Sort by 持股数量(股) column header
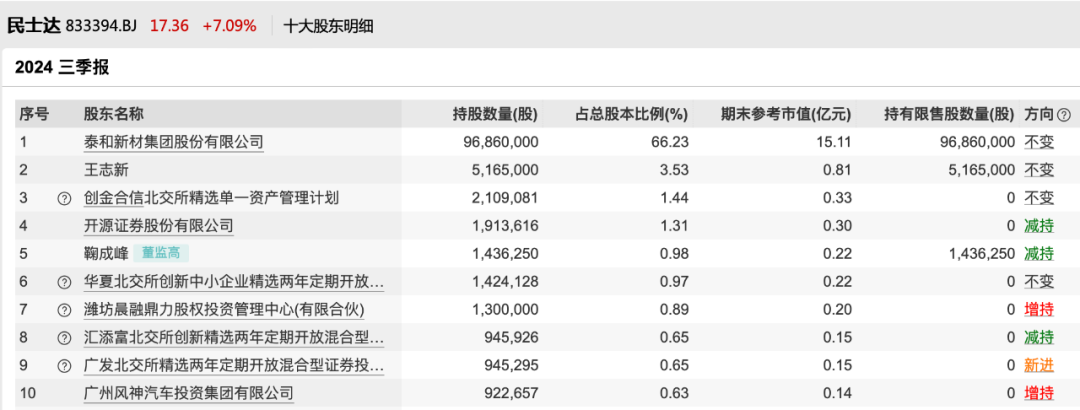The width and height of the screenshot is (1080, 410). (x=495, y=114)
